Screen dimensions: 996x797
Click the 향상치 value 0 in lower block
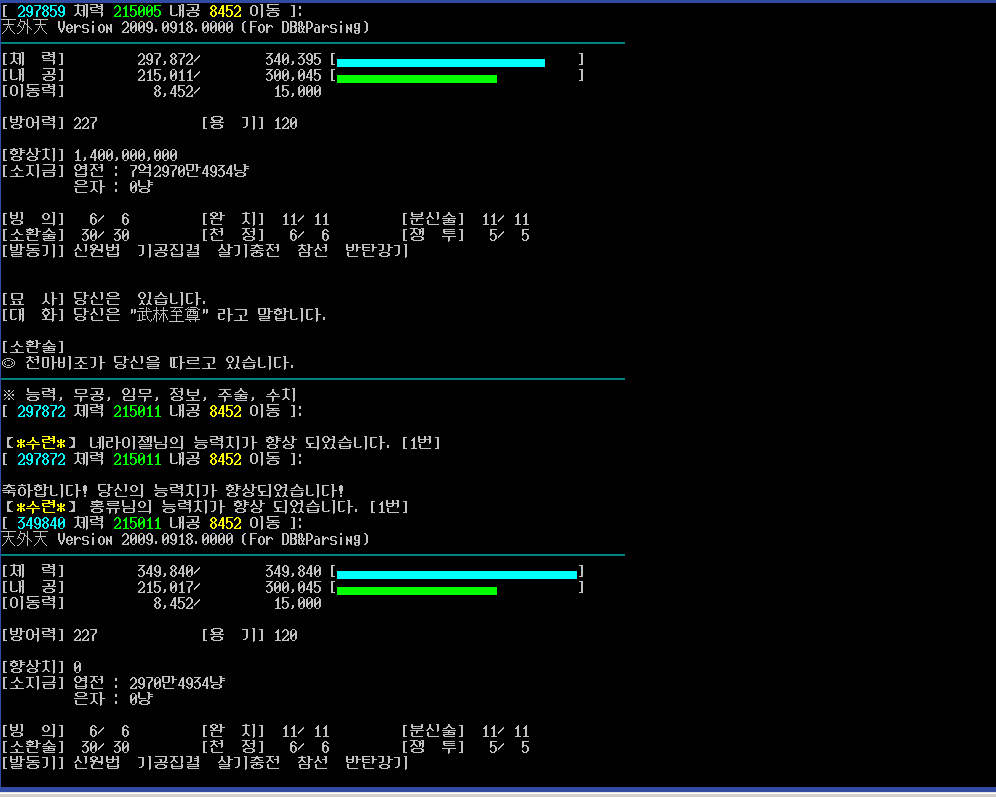(78, 667)
